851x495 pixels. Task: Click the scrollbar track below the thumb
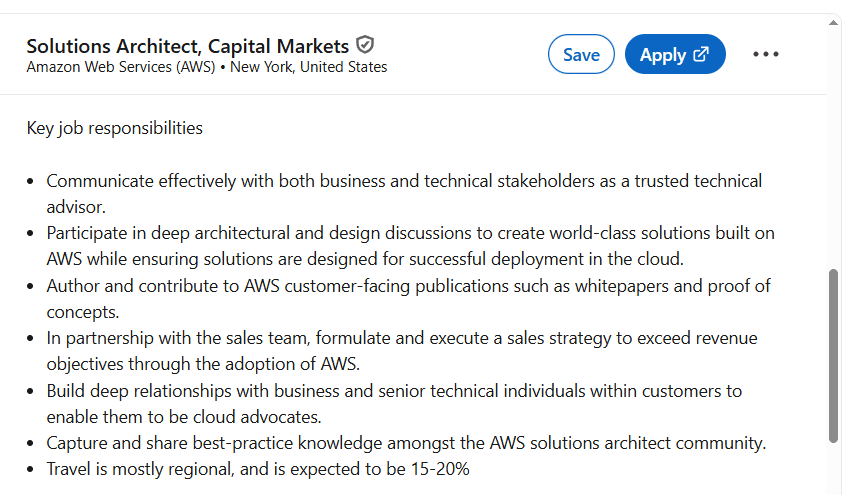pos(834,468)
